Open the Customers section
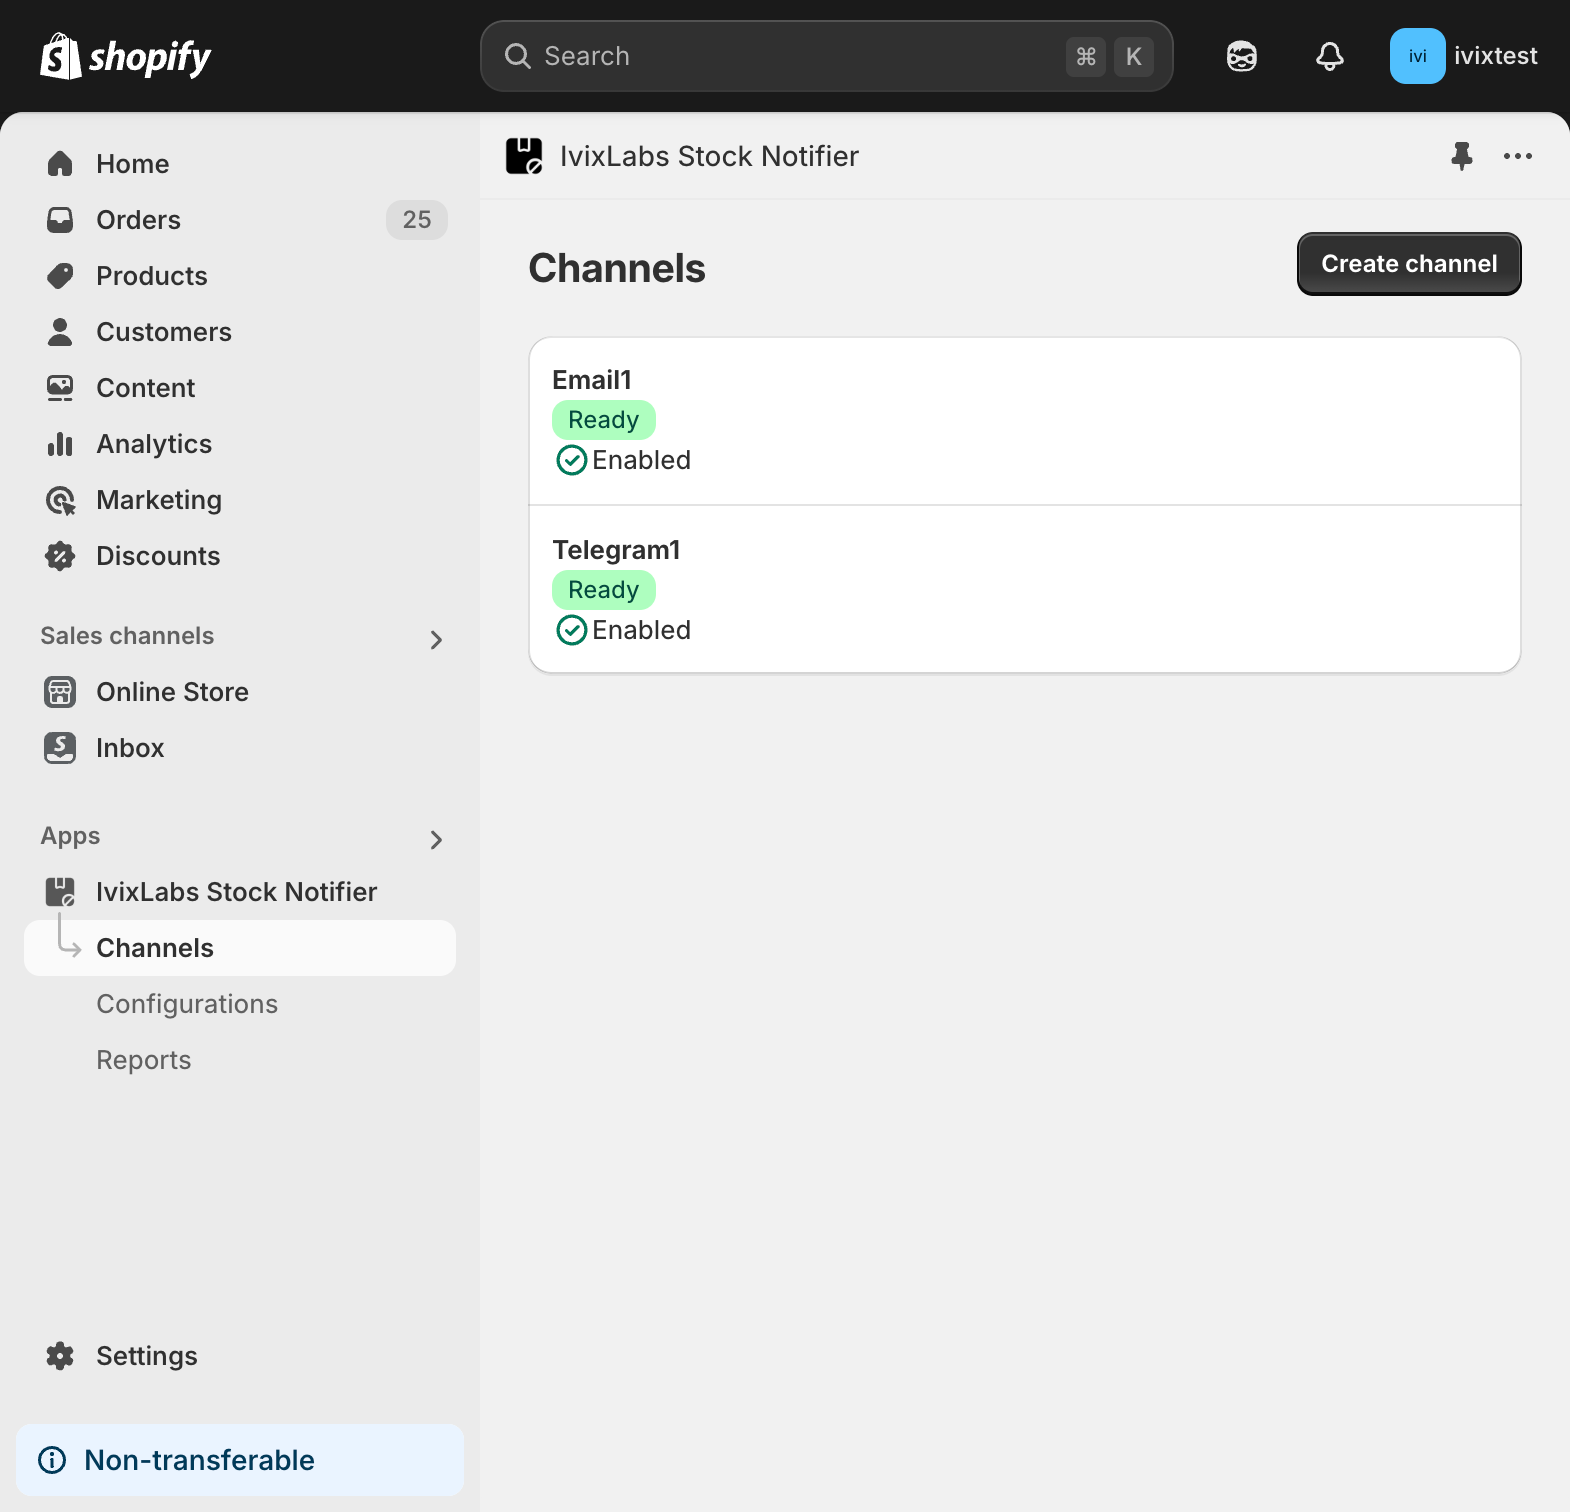 tap(240, 332)
